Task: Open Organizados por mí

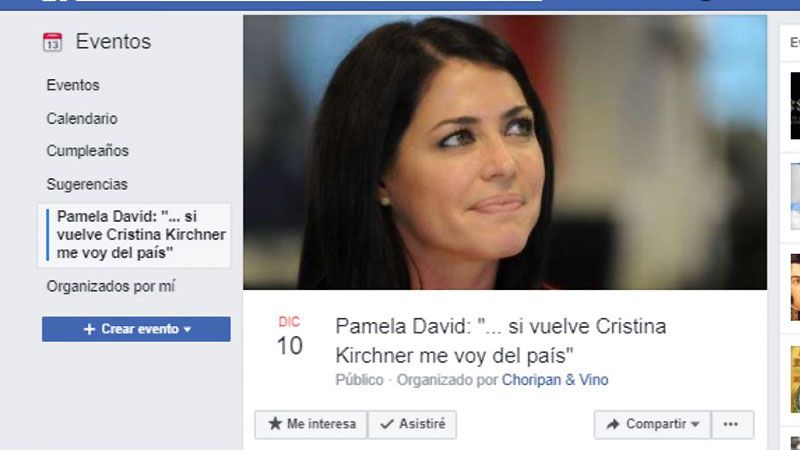Action: tap(111, 286)
